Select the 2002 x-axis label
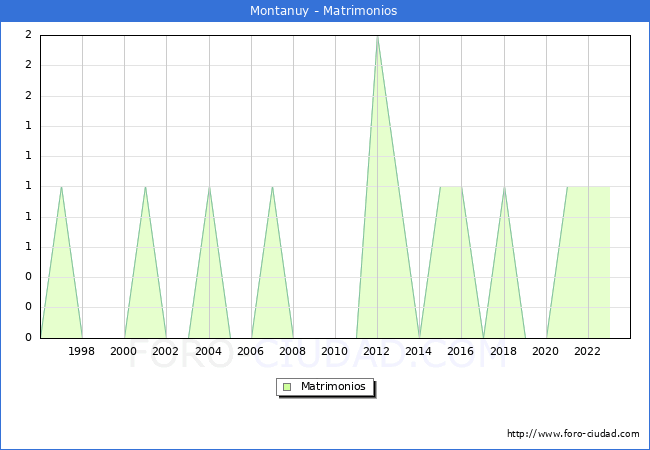Image resolution: width=650 pixels, height=450 pixels. tap(166, 351)
